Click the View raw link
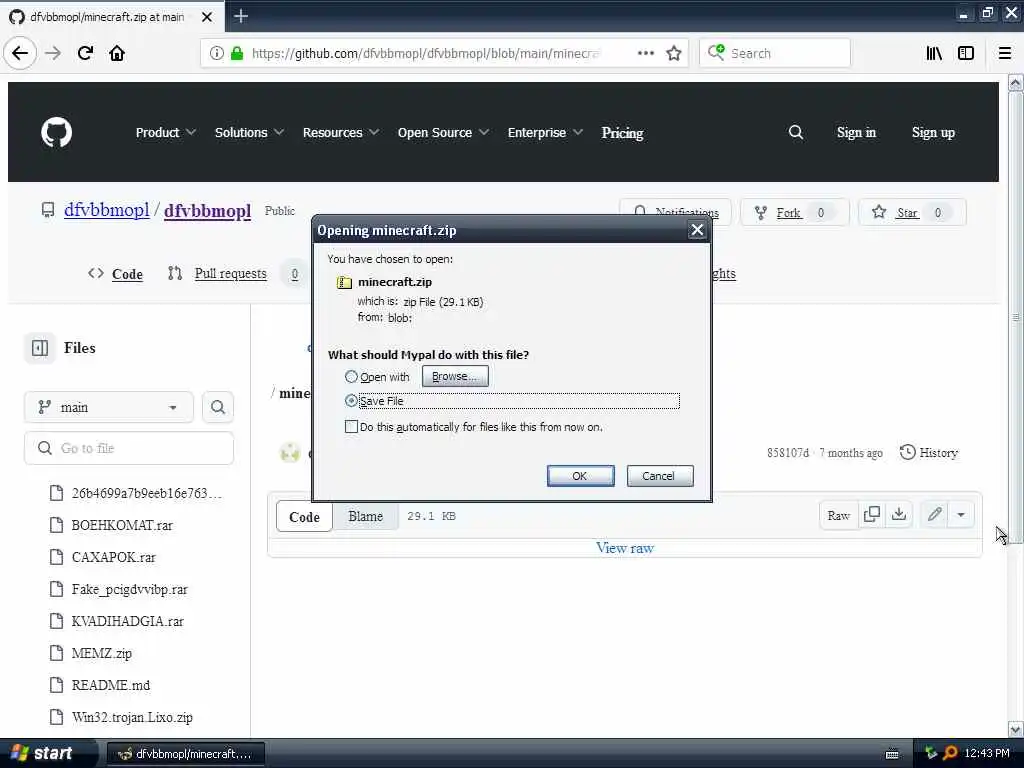1024x768 pixels. coord(624,548)
